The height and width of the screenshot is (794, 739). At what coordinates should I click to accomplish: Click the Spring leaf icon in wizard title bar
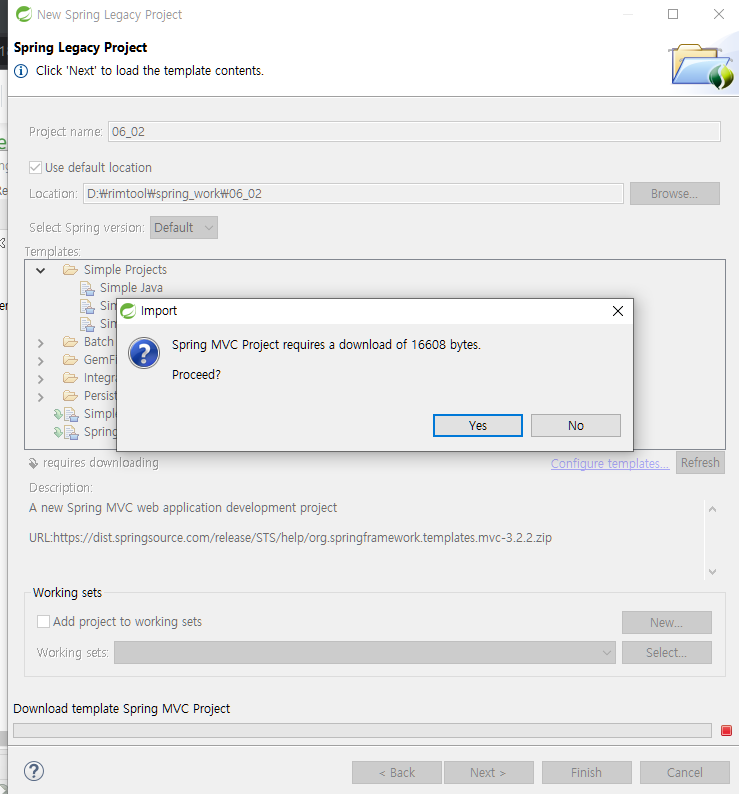tap(23, 14)
